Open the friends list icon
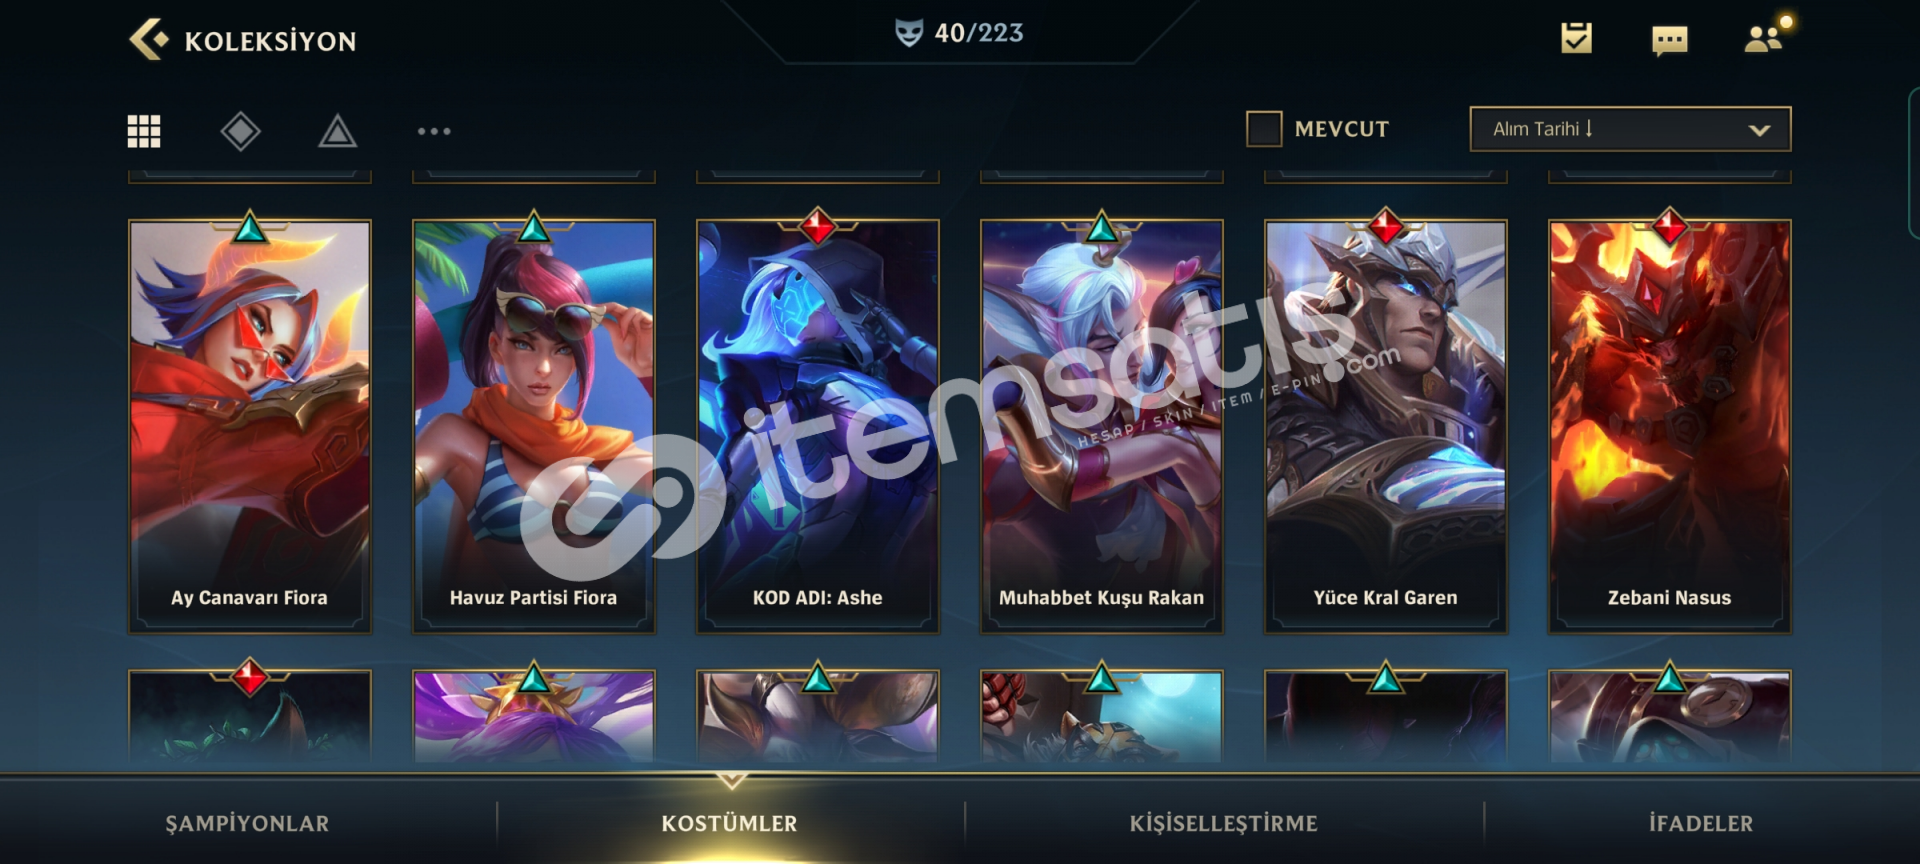This screenshot has height=864, width=1920. [x=1765, y=37]
